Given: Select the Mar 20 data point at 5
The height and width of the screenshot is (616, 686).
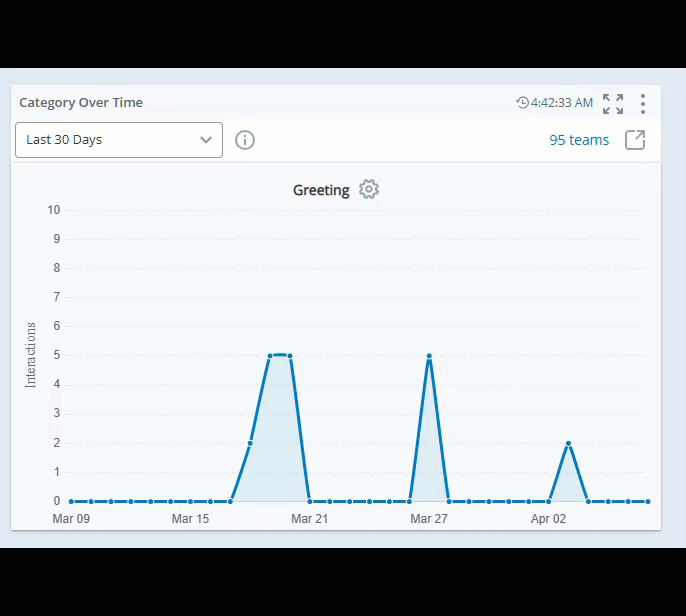Looking at the screenshot, I should tap(290, 356).
